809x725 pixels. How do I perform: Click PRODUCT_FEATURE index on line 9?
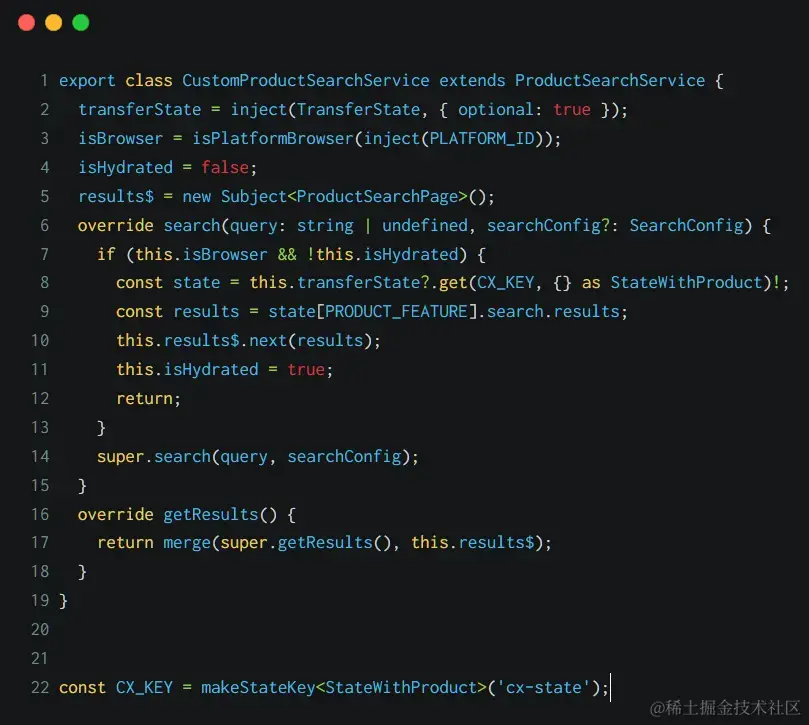tap(396, 312)
